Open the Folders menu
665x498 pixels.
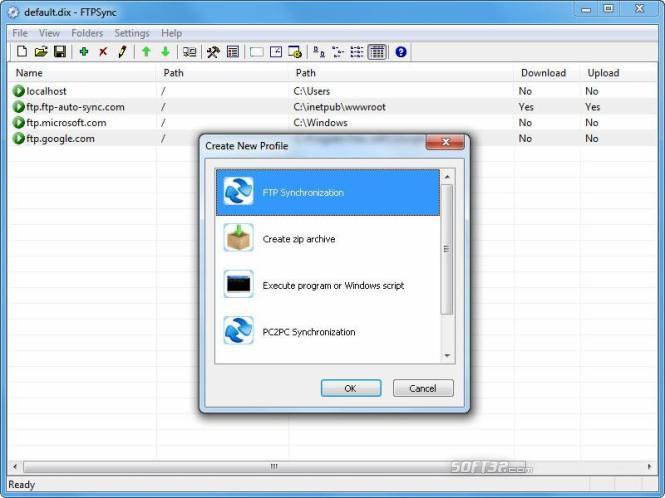pyautogui.click(x=87, y=33)
